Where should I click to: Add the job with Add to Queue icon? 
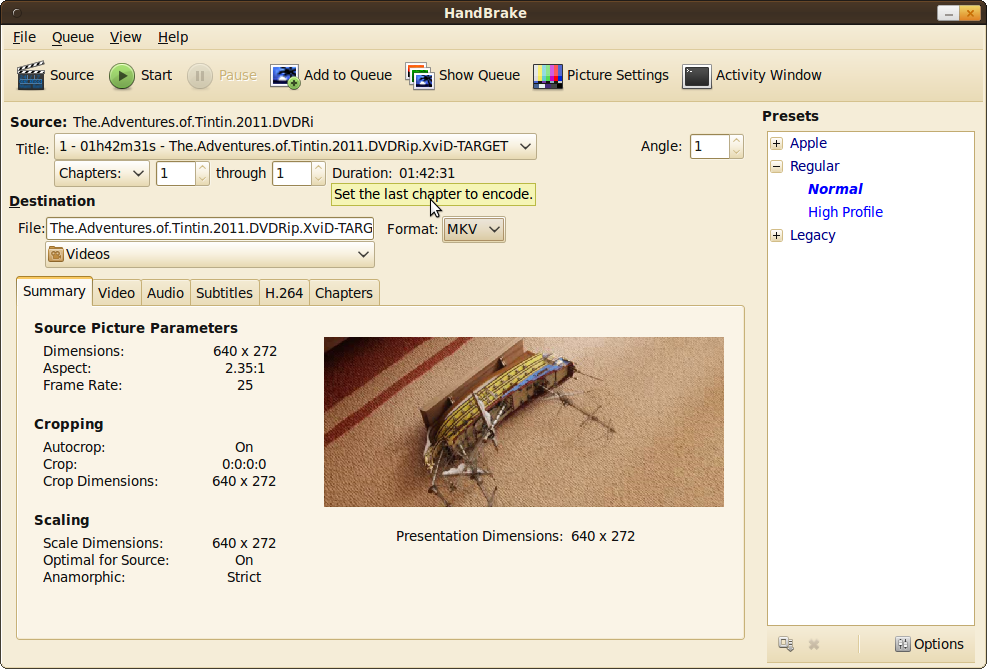tap(285, 76)
